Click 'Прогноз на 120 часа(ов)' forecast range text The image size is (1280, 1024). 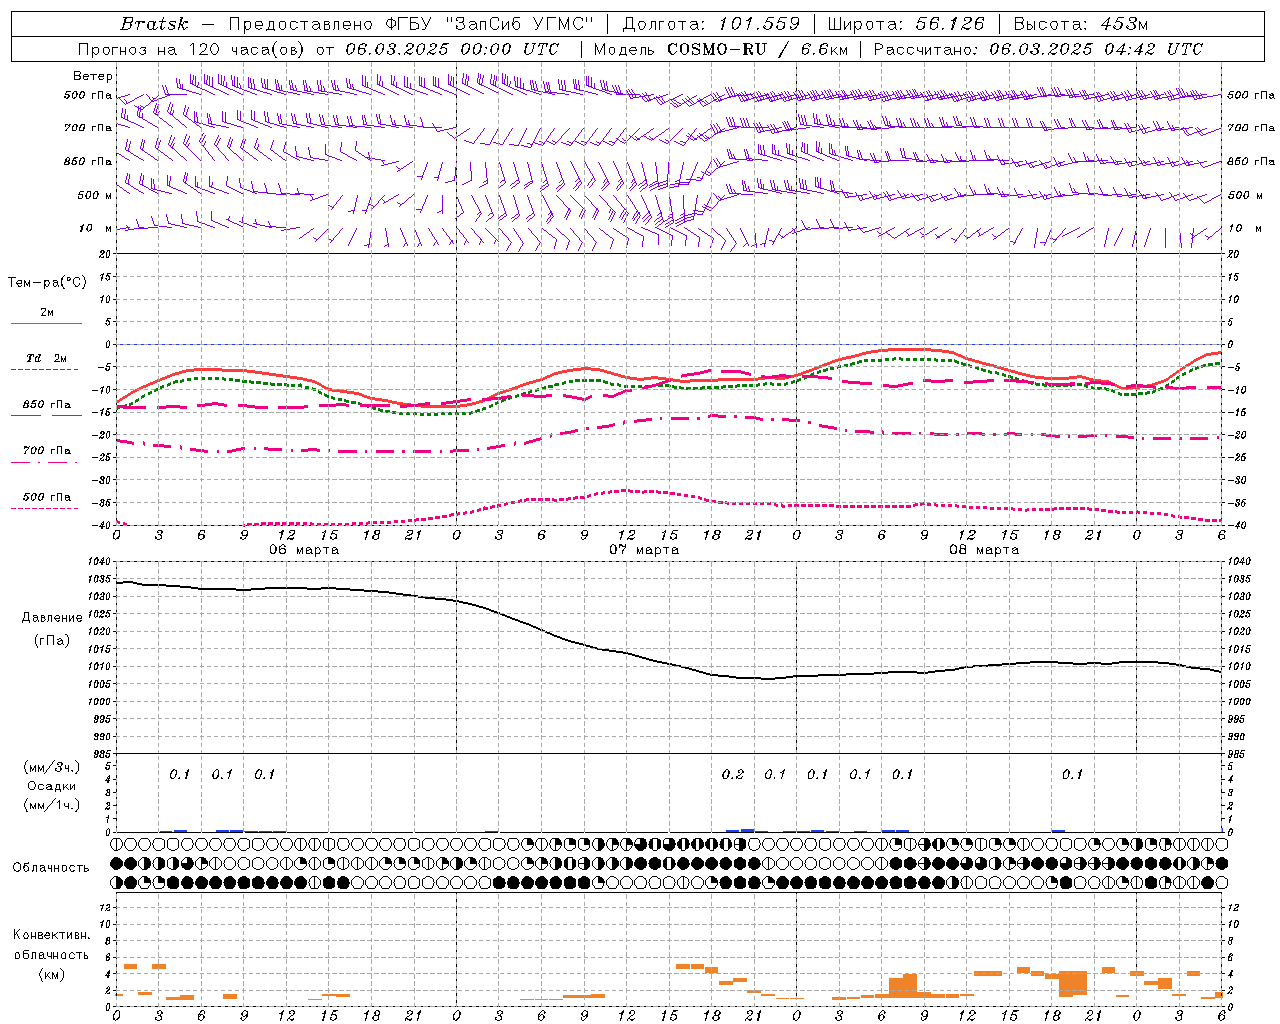point(192,49)
